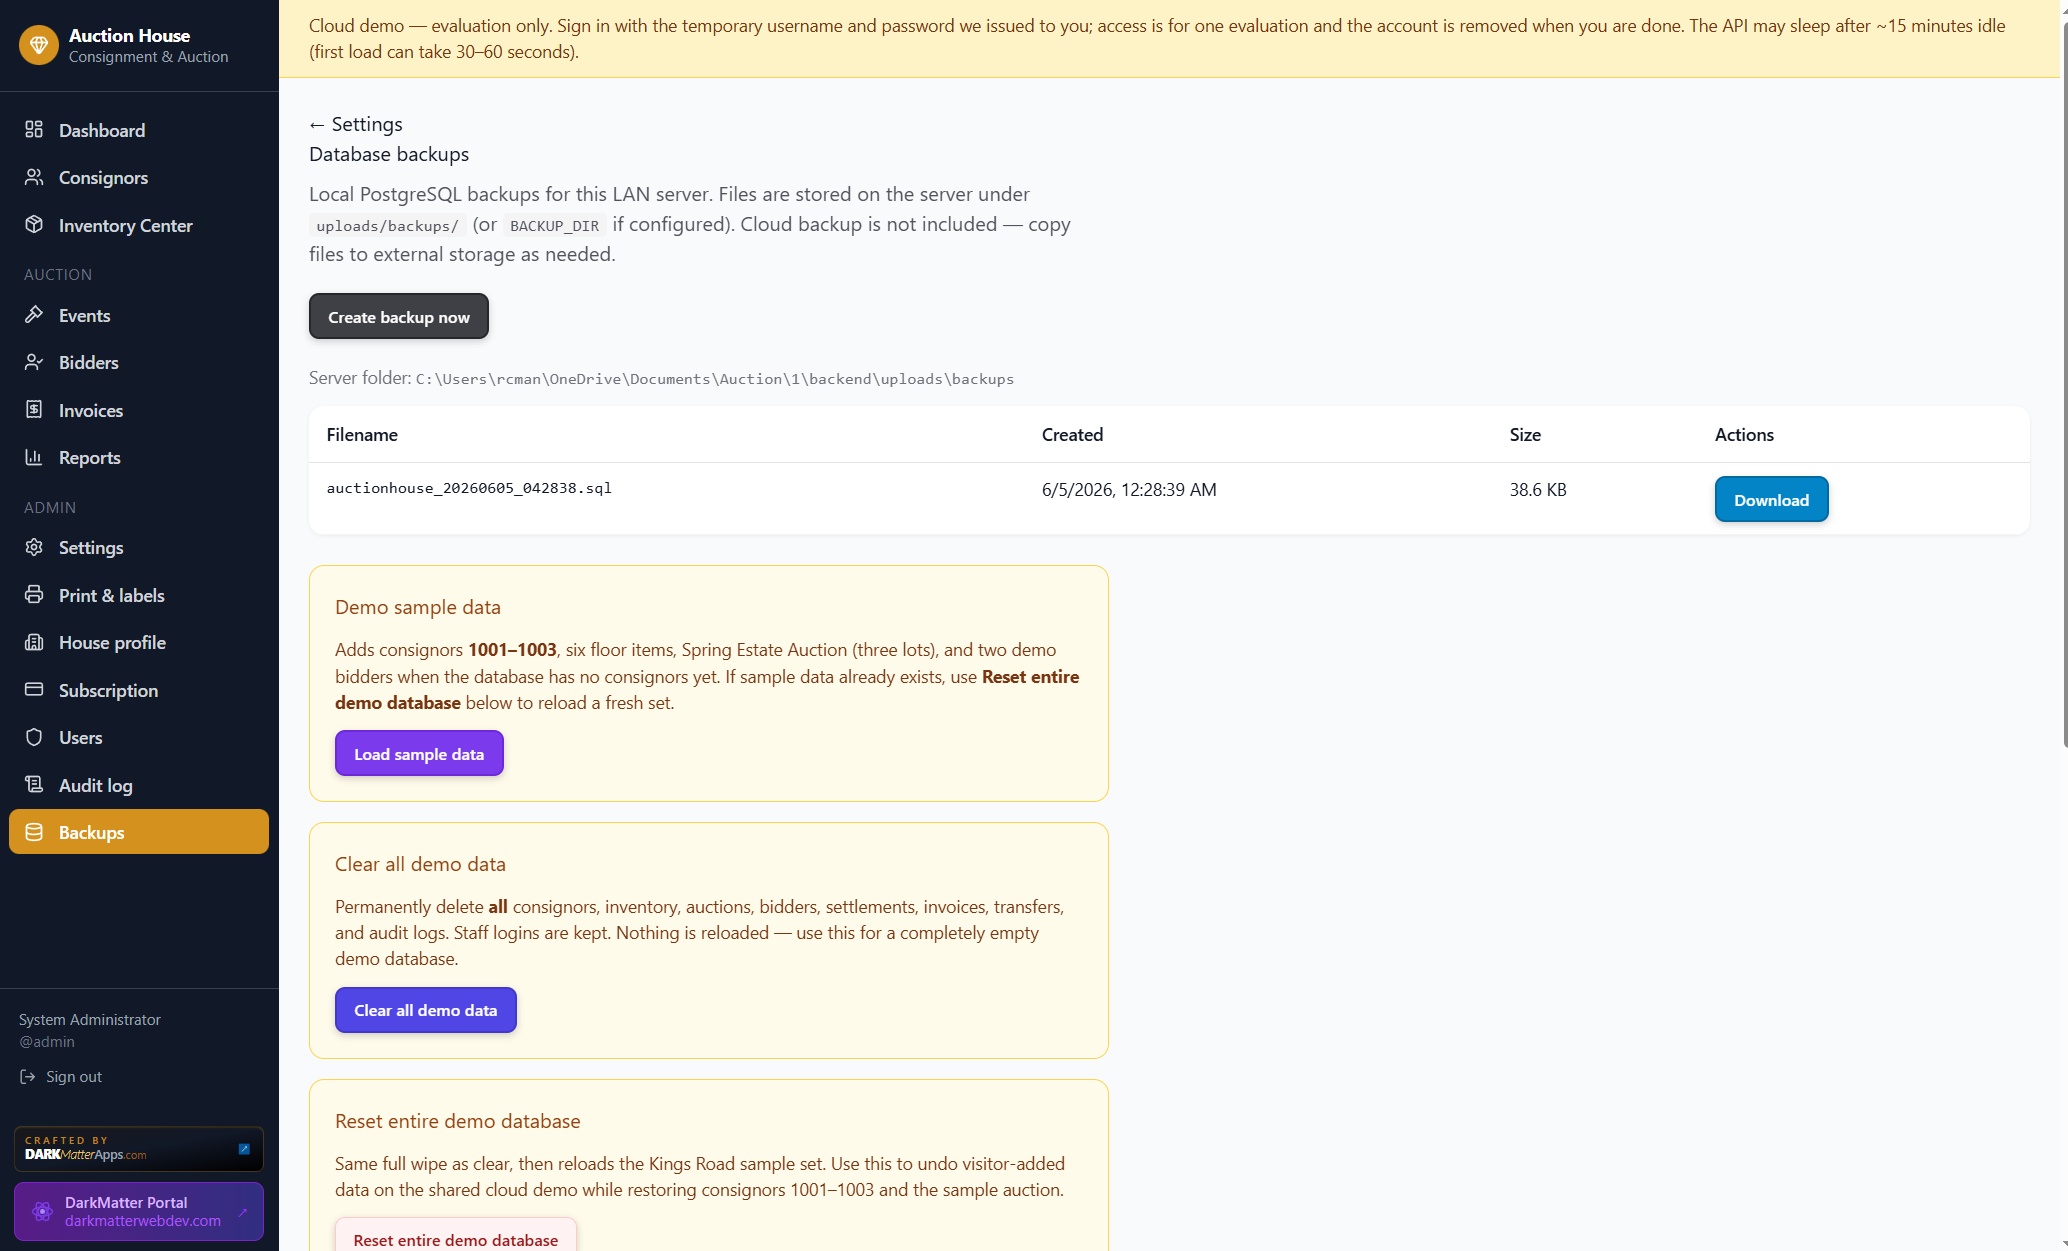Sign out of the admin account
This screenshot has width=2068, height=1251.
click(x=61, y=1077)
